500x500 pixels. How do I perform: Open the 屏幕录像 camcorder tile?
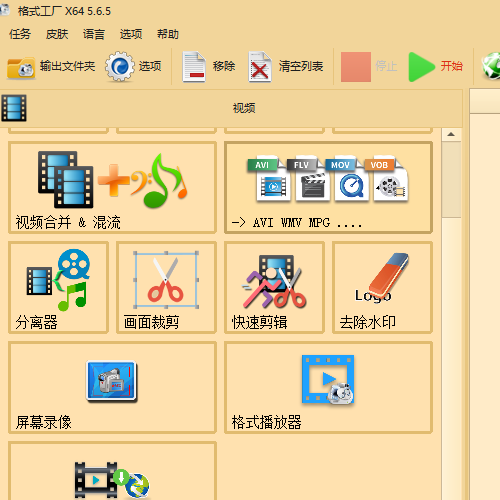(112, 387)
